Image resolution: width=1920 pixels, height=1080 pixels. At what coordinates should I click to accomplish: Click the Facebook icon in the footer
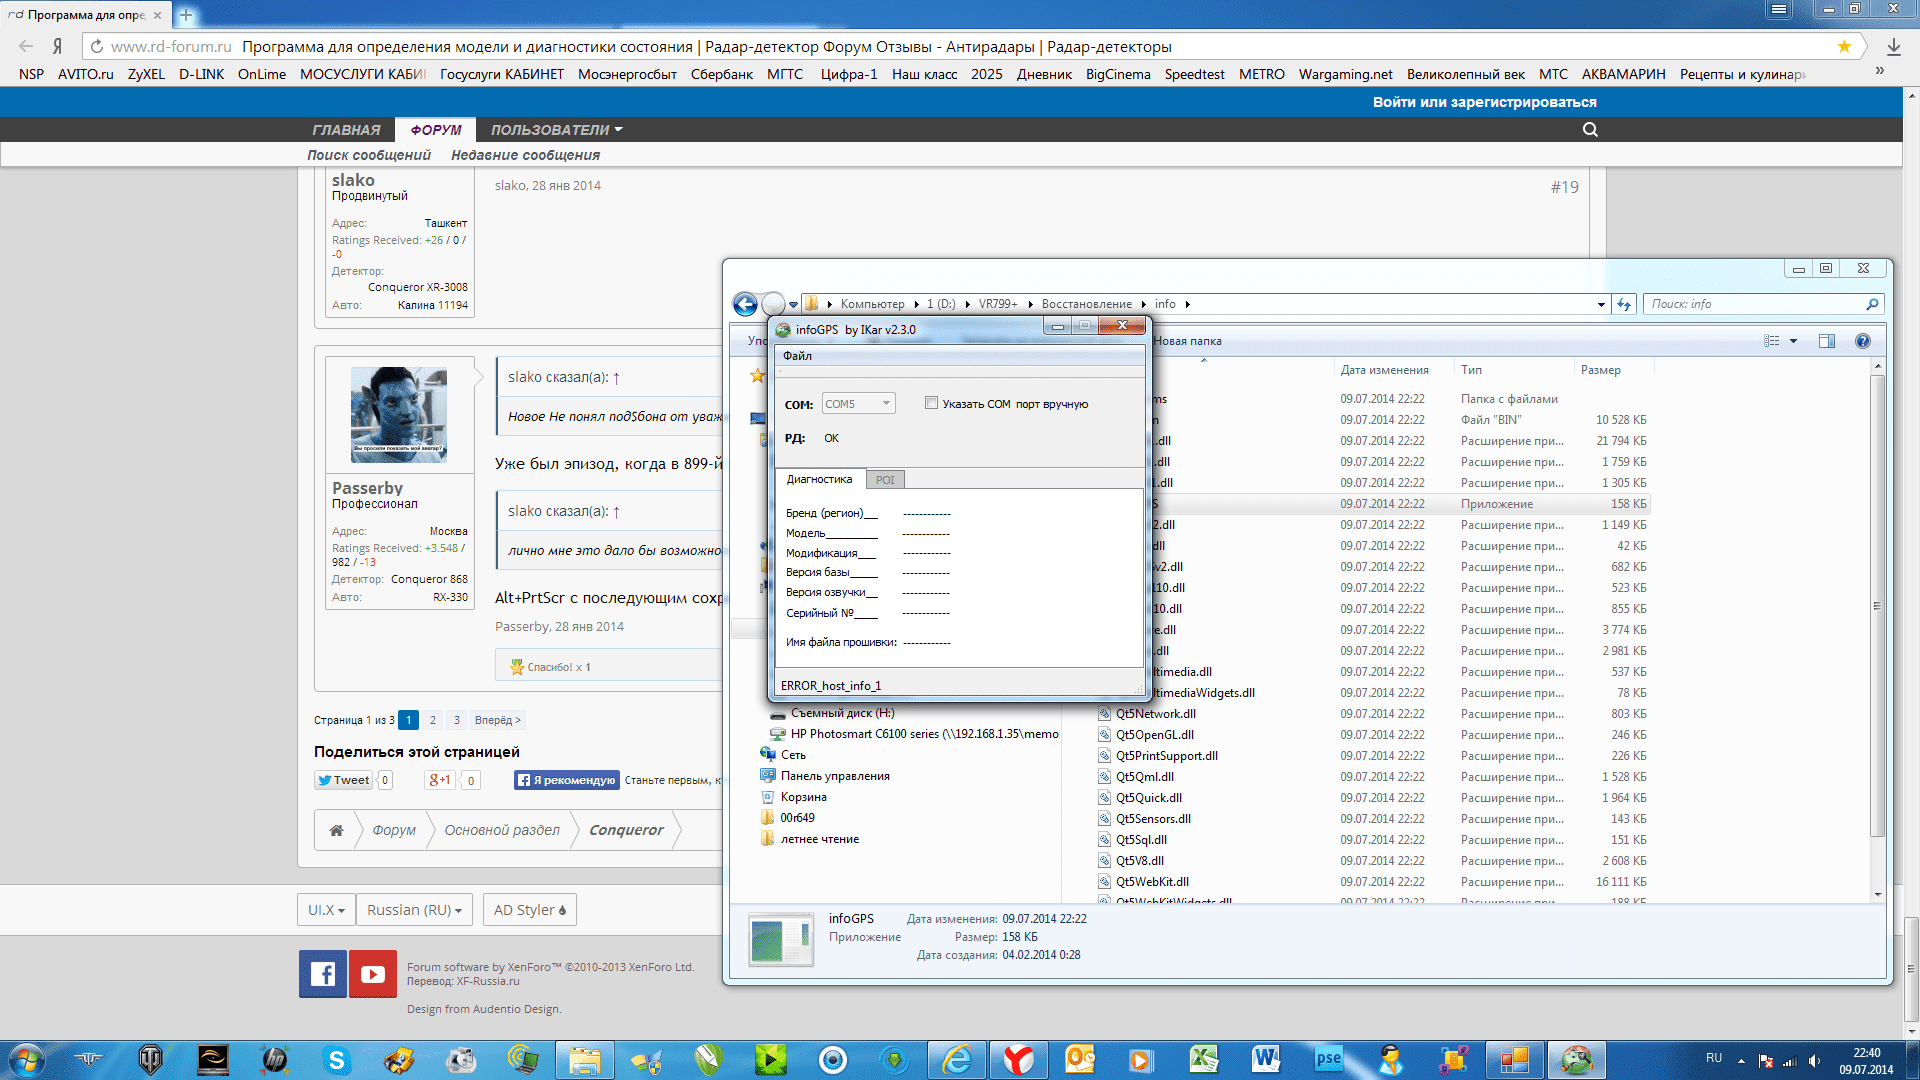pos(322,974)
